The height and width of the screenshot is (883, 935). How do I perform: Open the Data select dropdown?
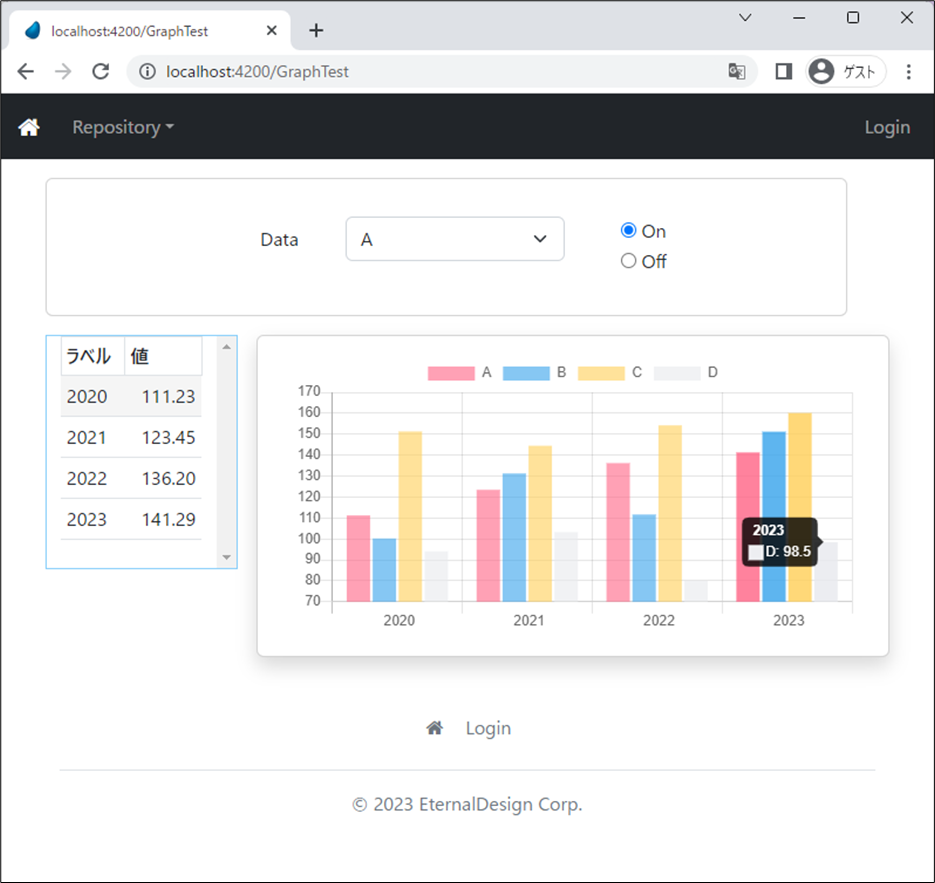[x=454, y=239]
